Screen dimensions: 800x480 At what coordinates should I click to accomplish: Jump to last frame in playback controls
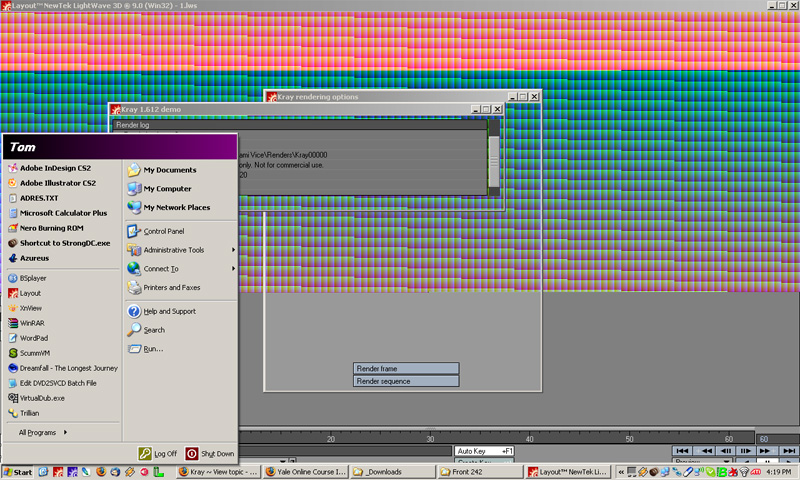click(x=788, y=450)
